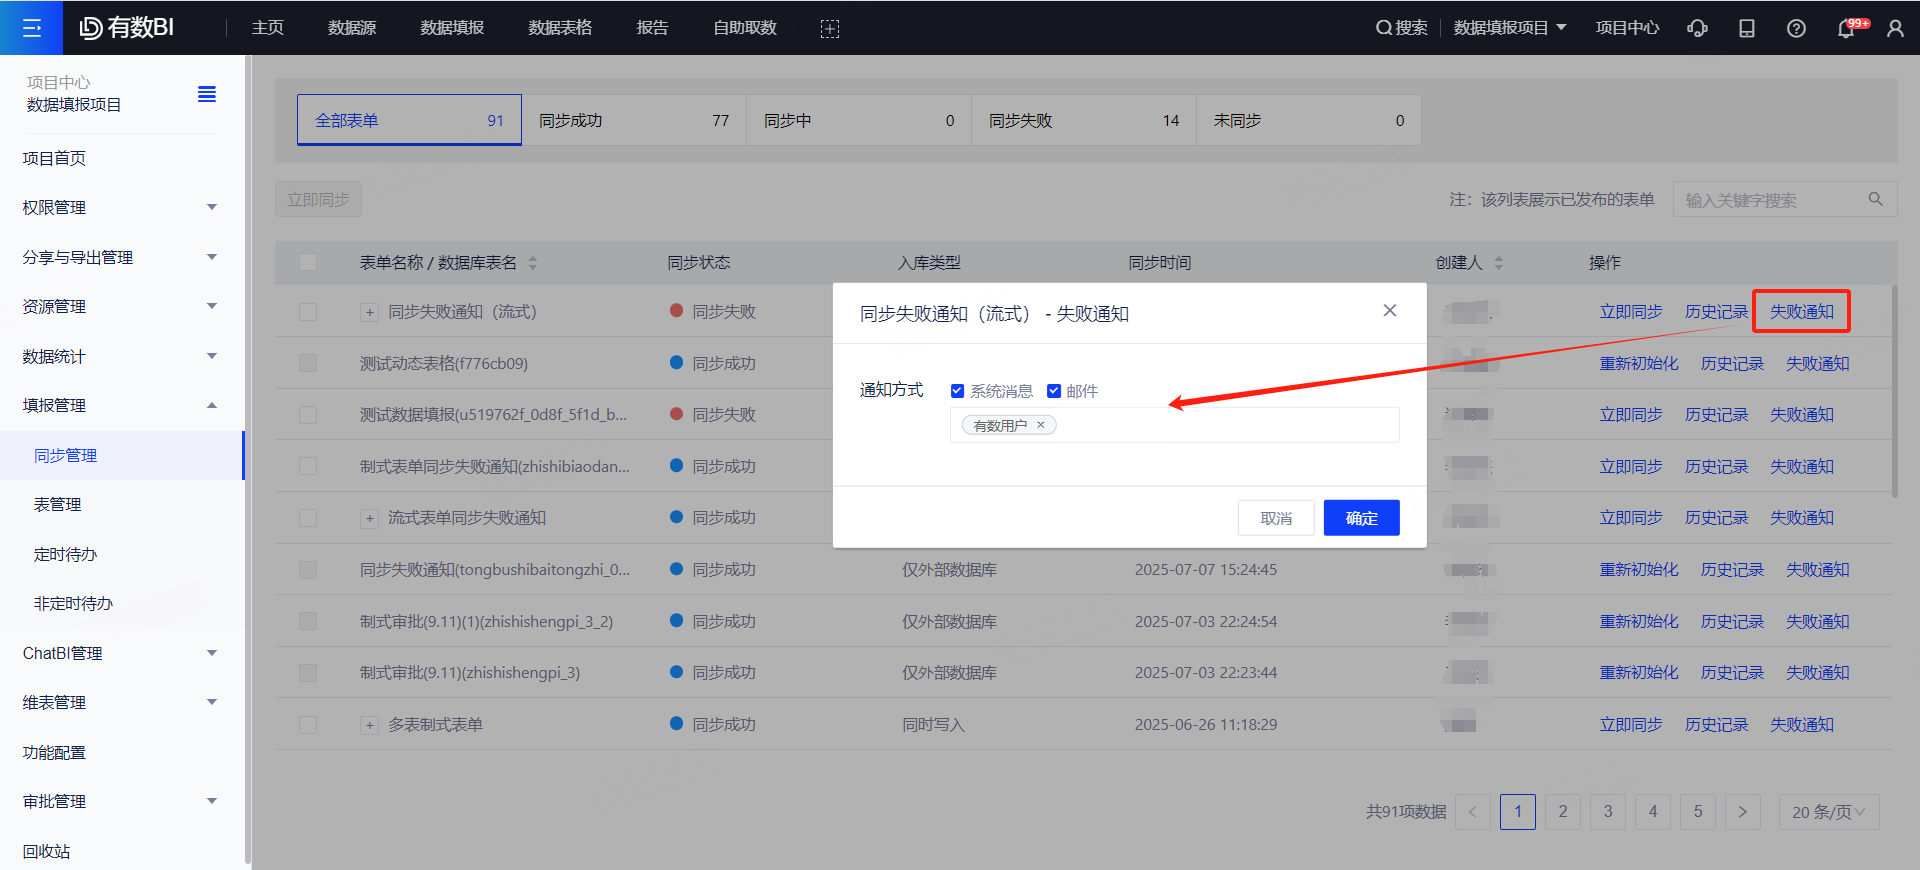The height and width of the screenshot is (870, 1920).
Task: Click the 确定 button in dialog
Action: [x=1361, y=518]
